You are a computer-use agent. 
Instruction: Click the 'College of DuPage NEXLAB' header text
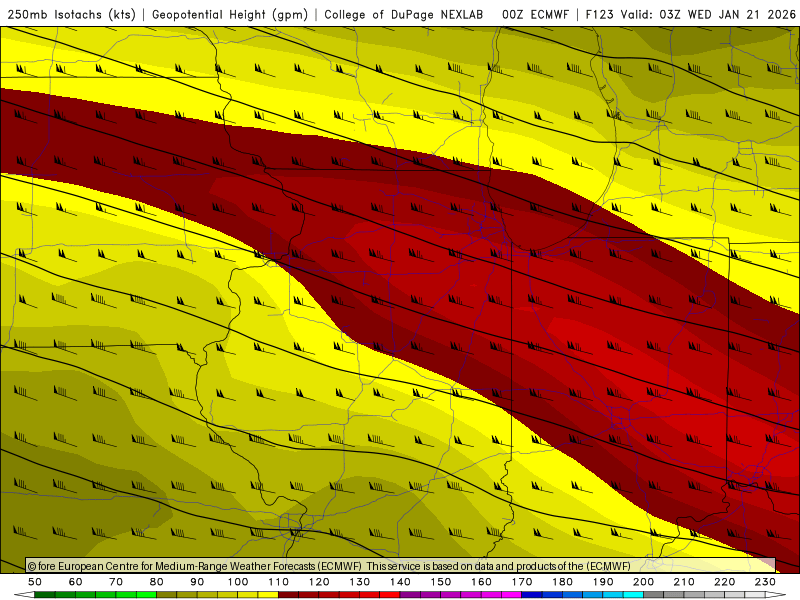point(404,15)
